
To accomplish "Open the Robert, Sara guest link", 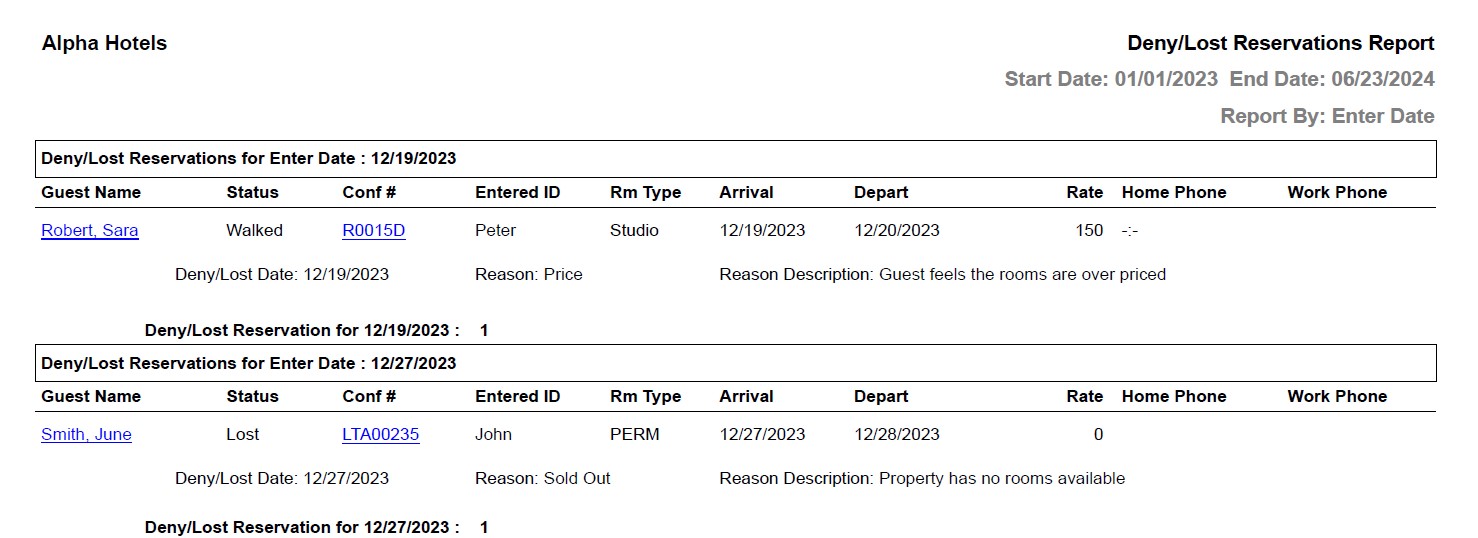I will click(x=90, y=231).
